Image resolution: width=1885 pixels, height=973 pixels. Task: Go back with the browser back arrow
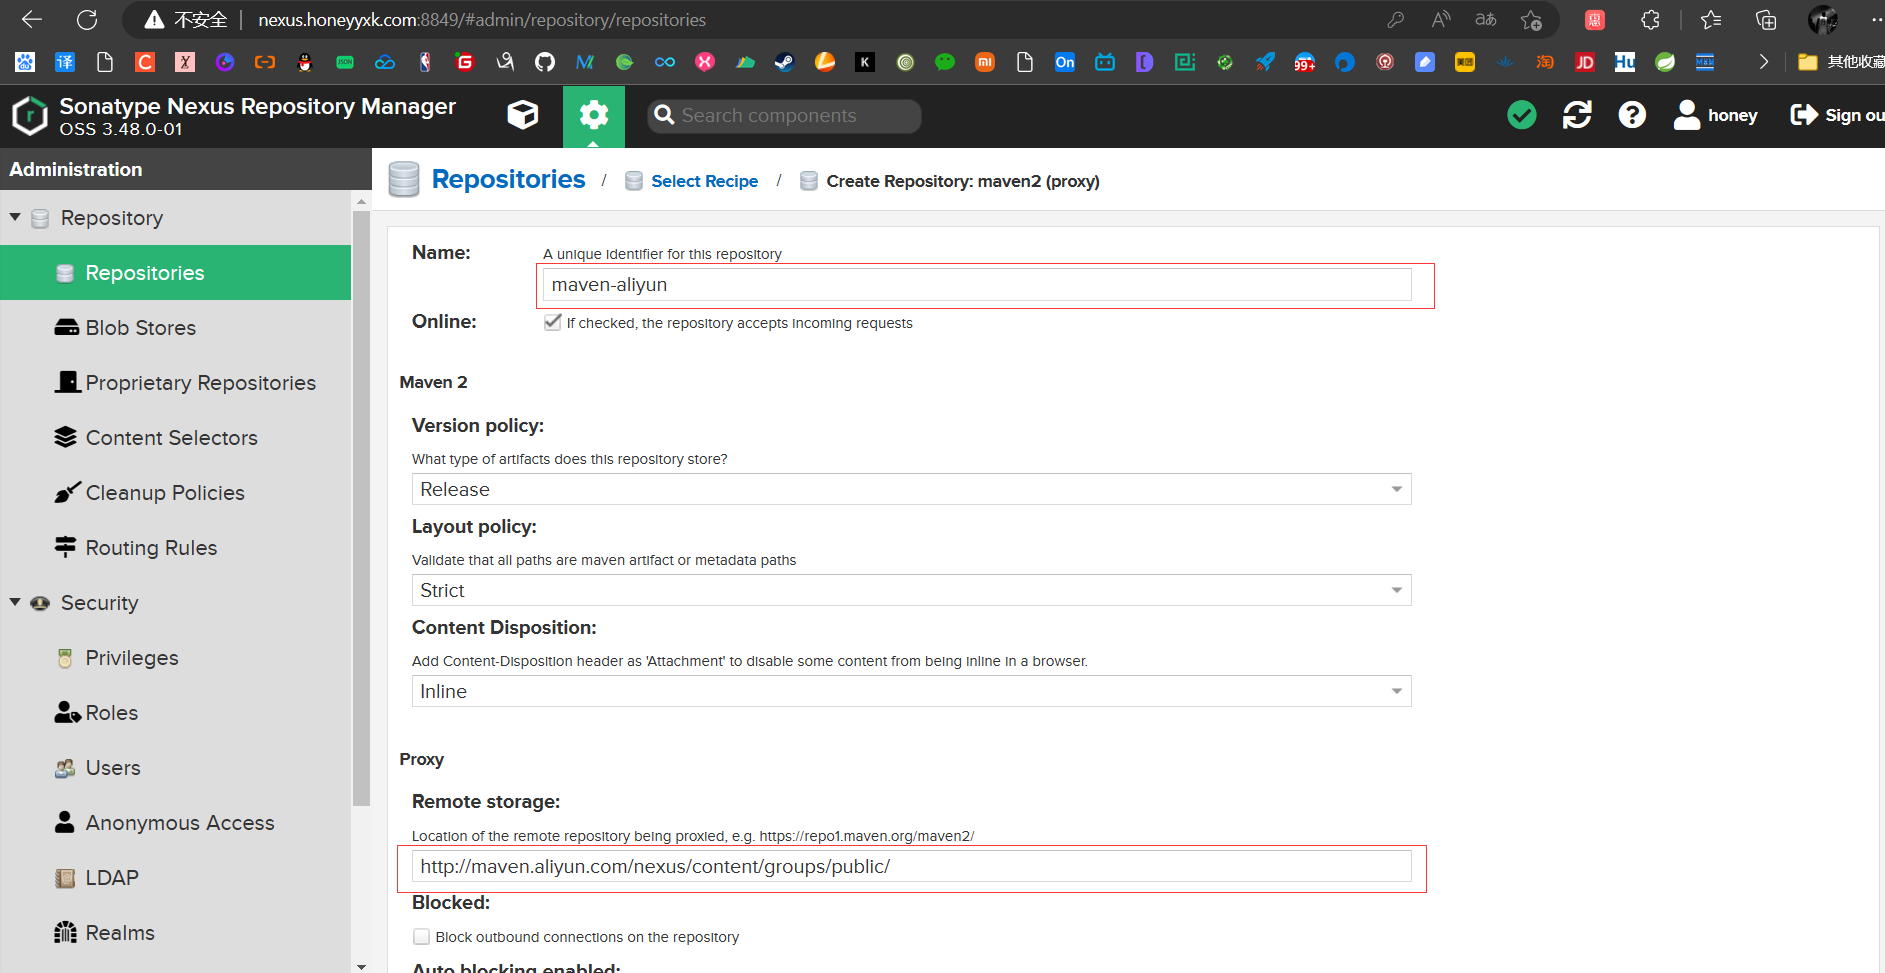tap(32, 19)
